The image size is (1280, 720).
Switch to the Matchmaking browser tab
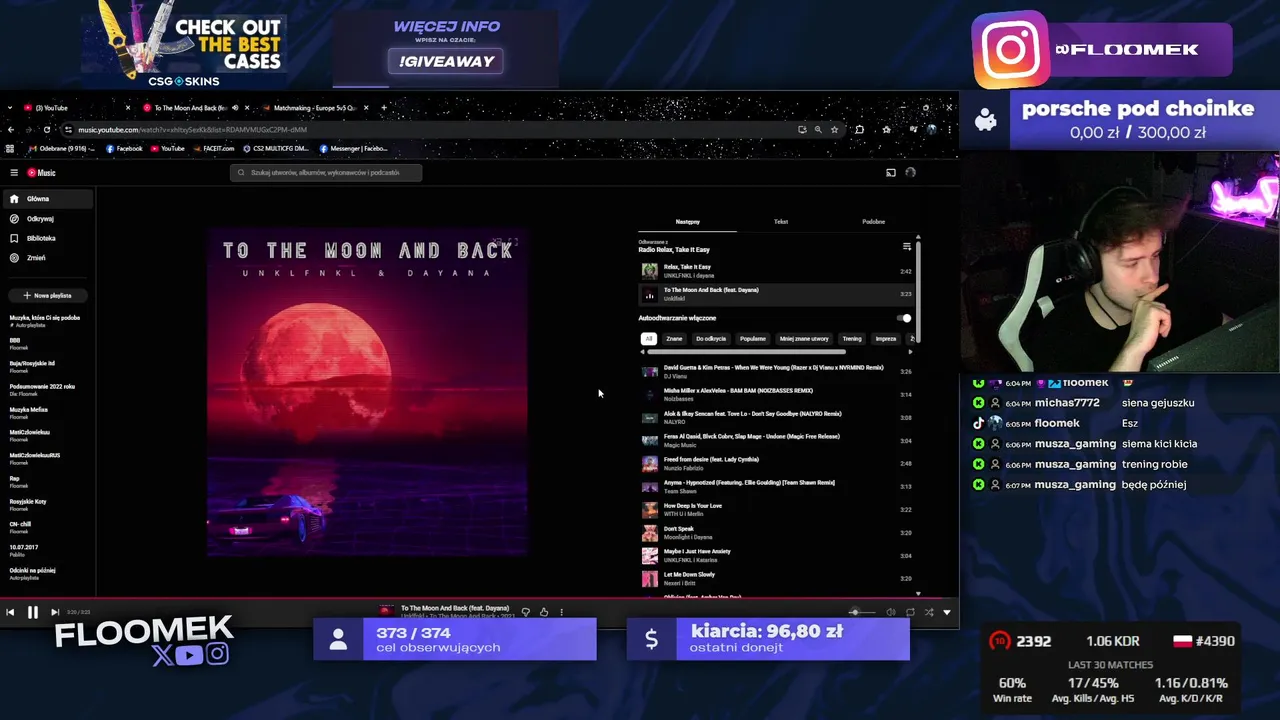tap(315, 108)
